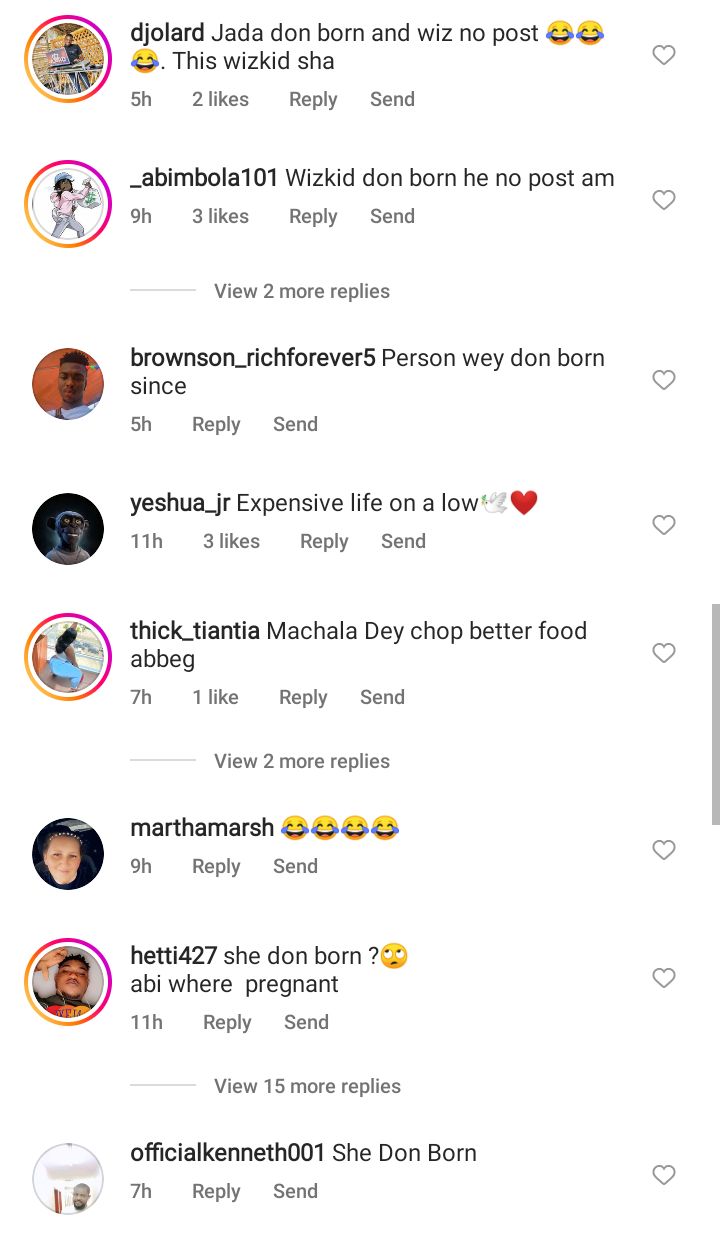Like djolard's comment using the heart icon
720x1238 pixels.
point(663,55)
